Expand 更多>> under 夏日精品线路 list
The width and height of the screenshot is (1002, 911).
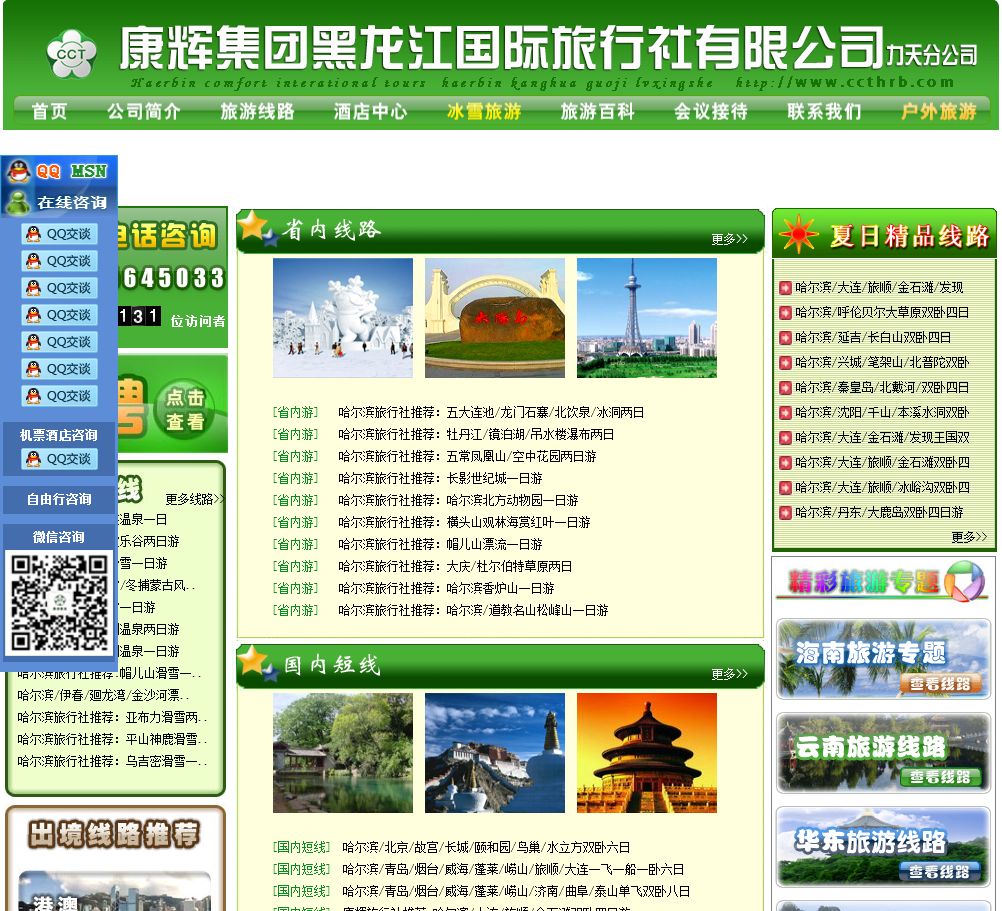pyautogui.click(x=969, y=537)
